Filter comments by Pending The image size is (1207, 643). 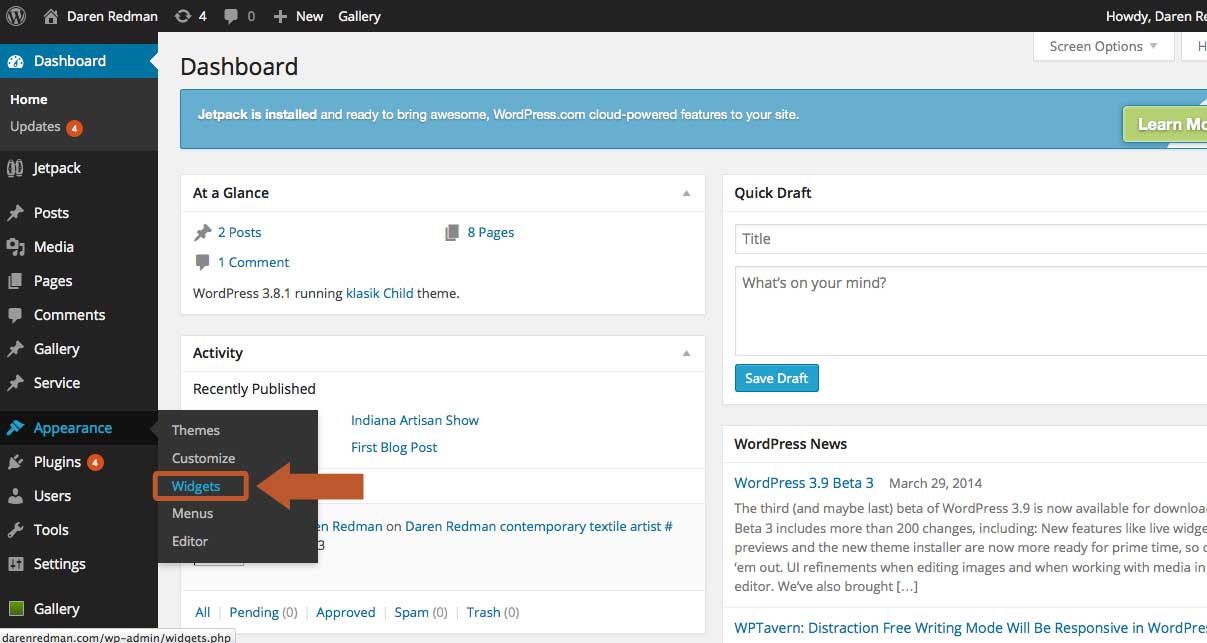pos(254,612)
